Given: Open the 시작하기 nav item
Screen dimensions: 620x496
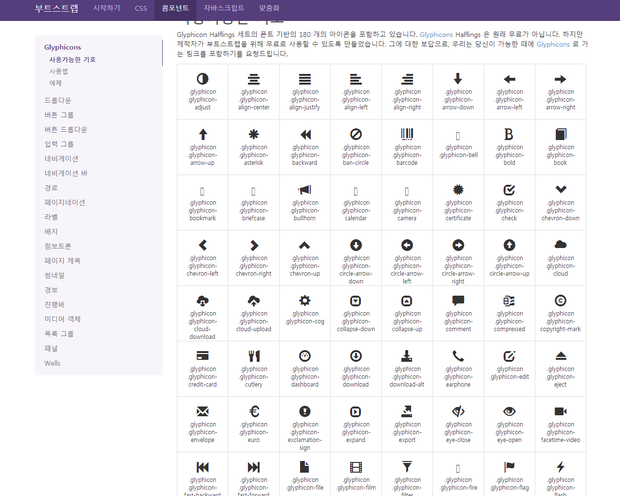Looking at the screenshot, I should point(106,8).
